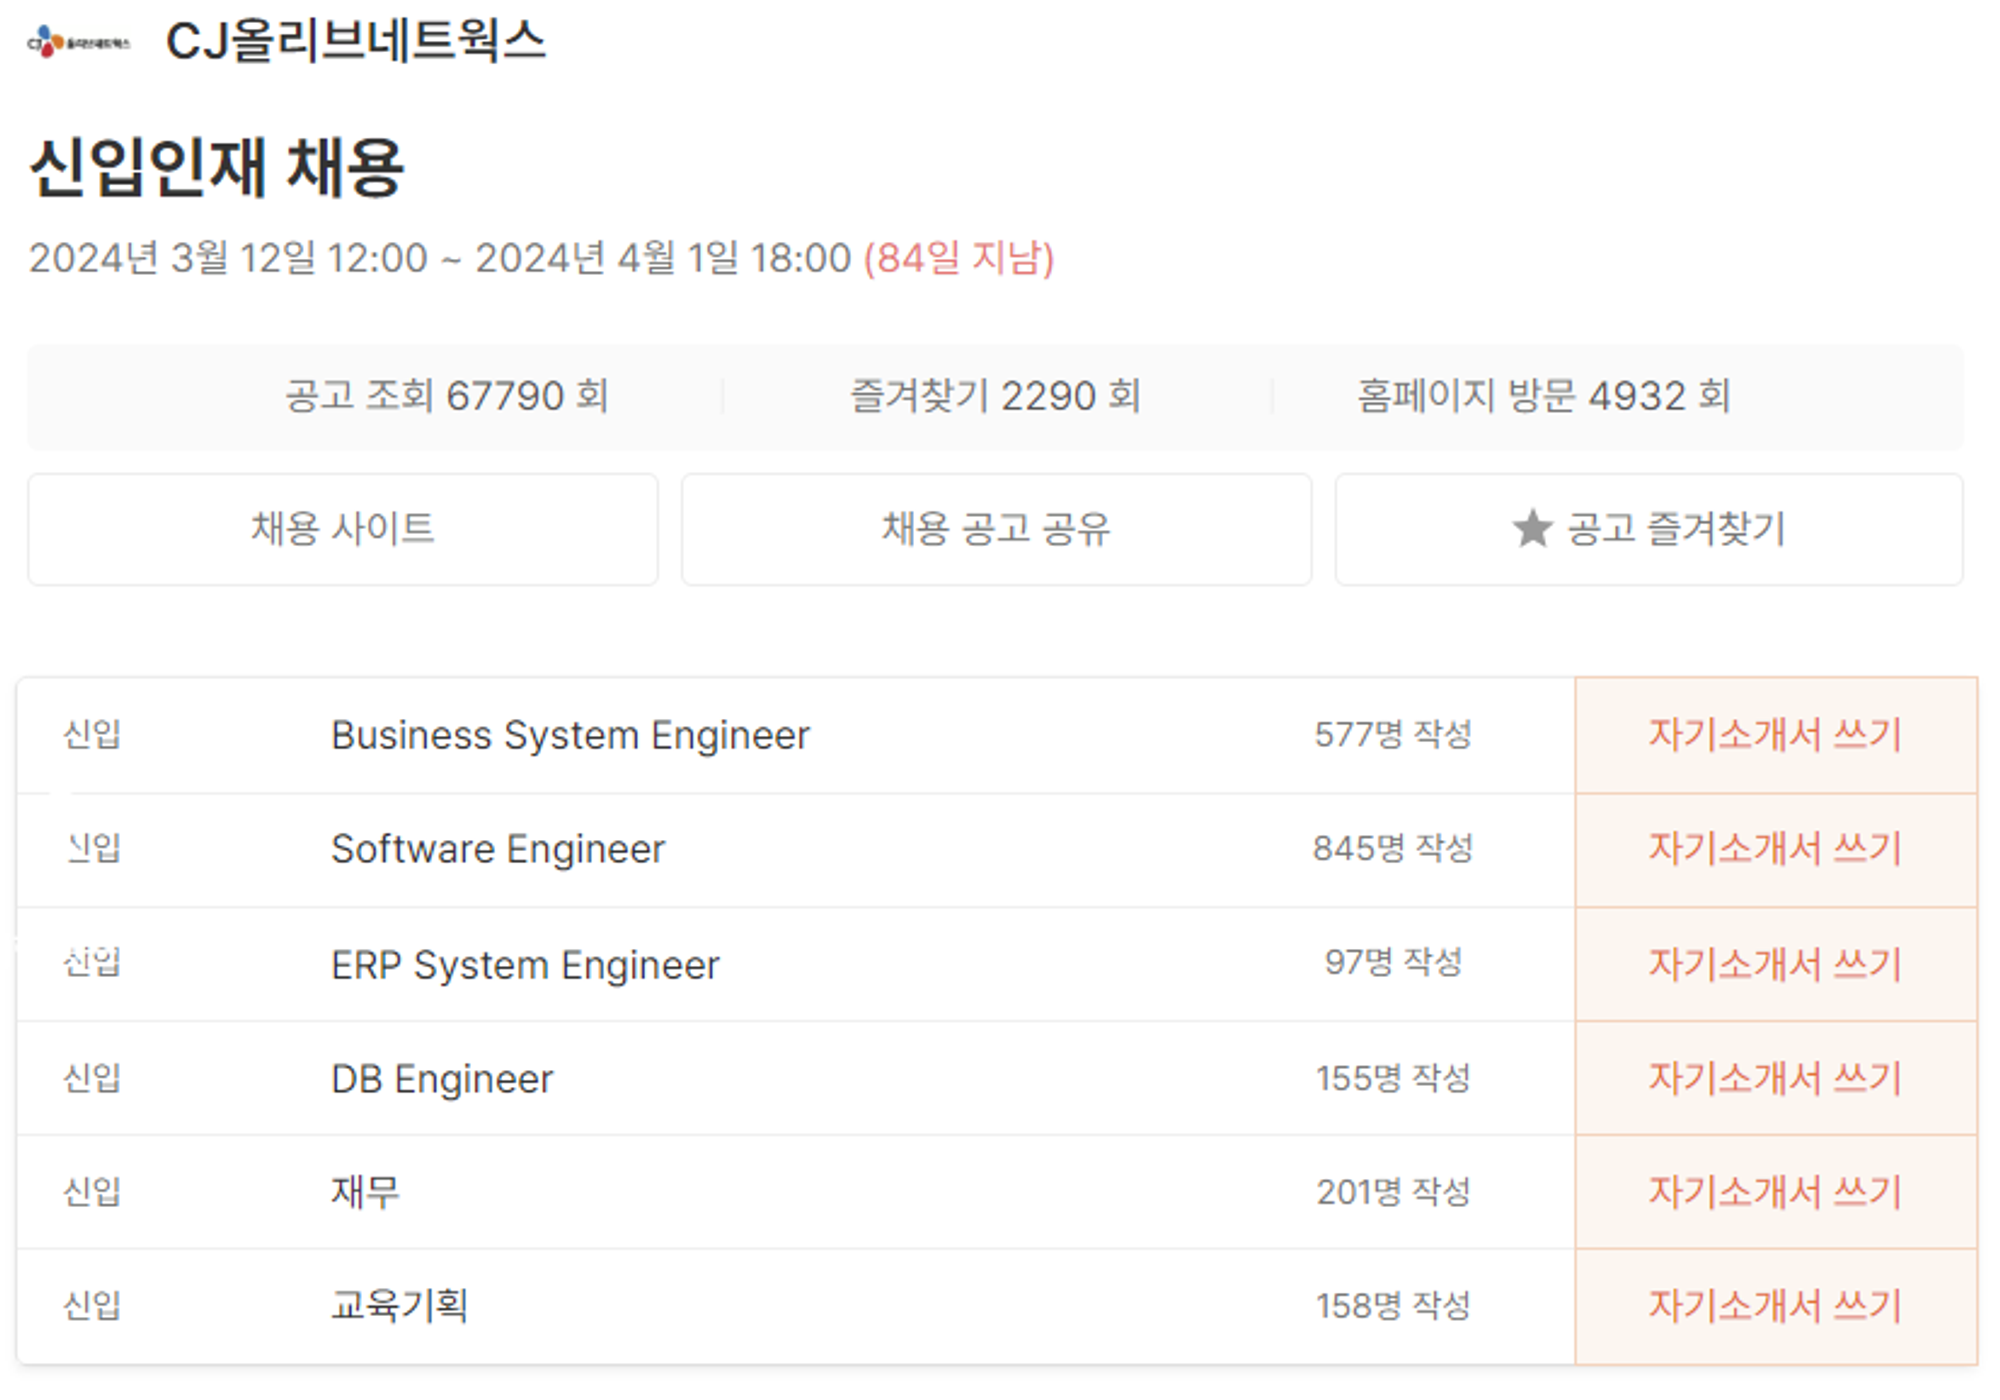
Task: Click the CJ Olive Networks logo icon
Action: 78,42
